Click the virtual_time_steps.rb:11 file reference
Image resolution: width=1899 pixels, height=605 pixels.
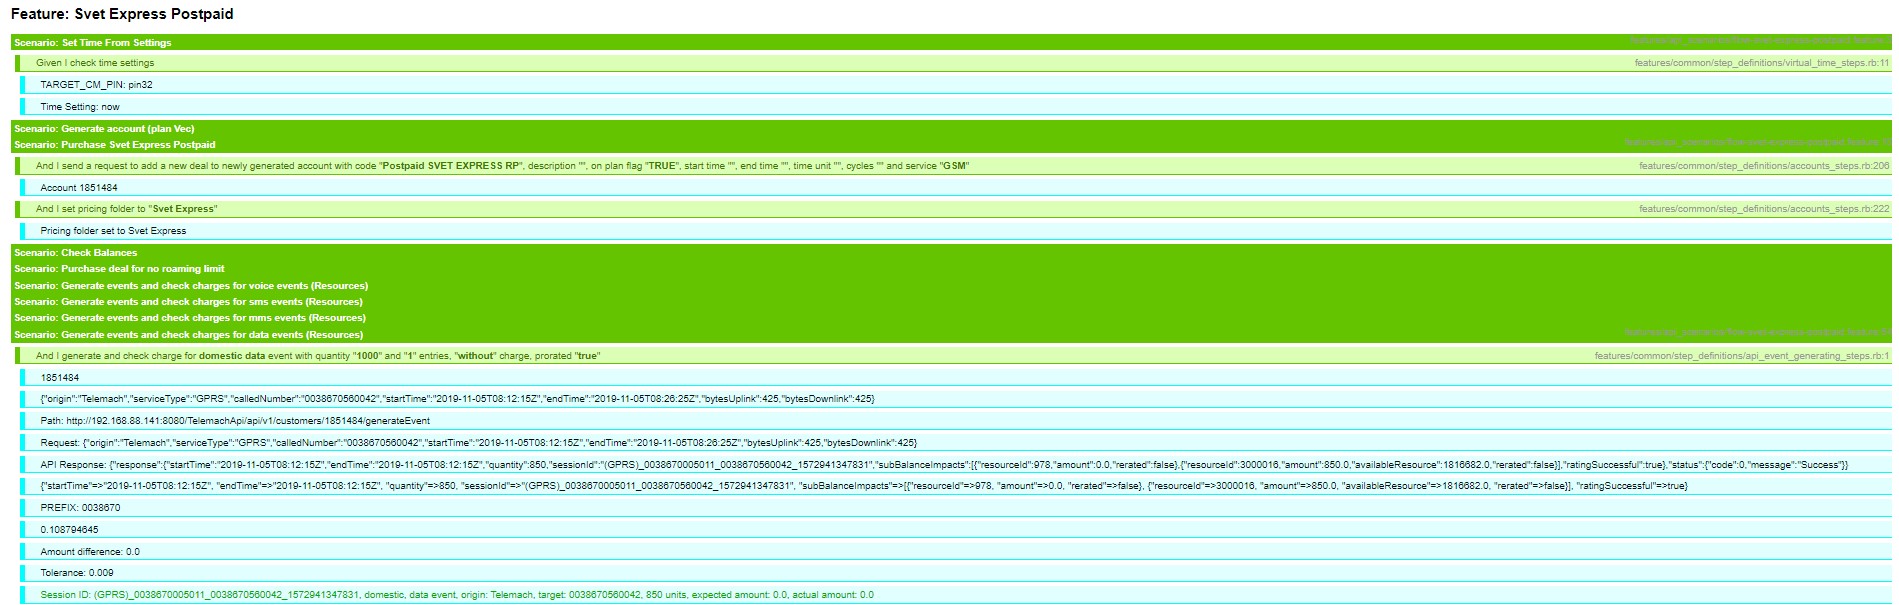click(x=1761, y=63)
